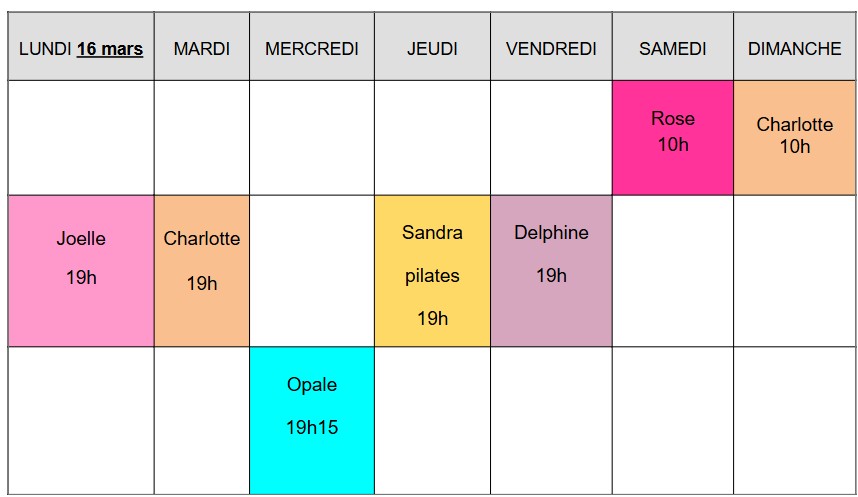
Task: Select empty Wednesday cell beside Charlotte 19h
Action: [x=312, y=271]
